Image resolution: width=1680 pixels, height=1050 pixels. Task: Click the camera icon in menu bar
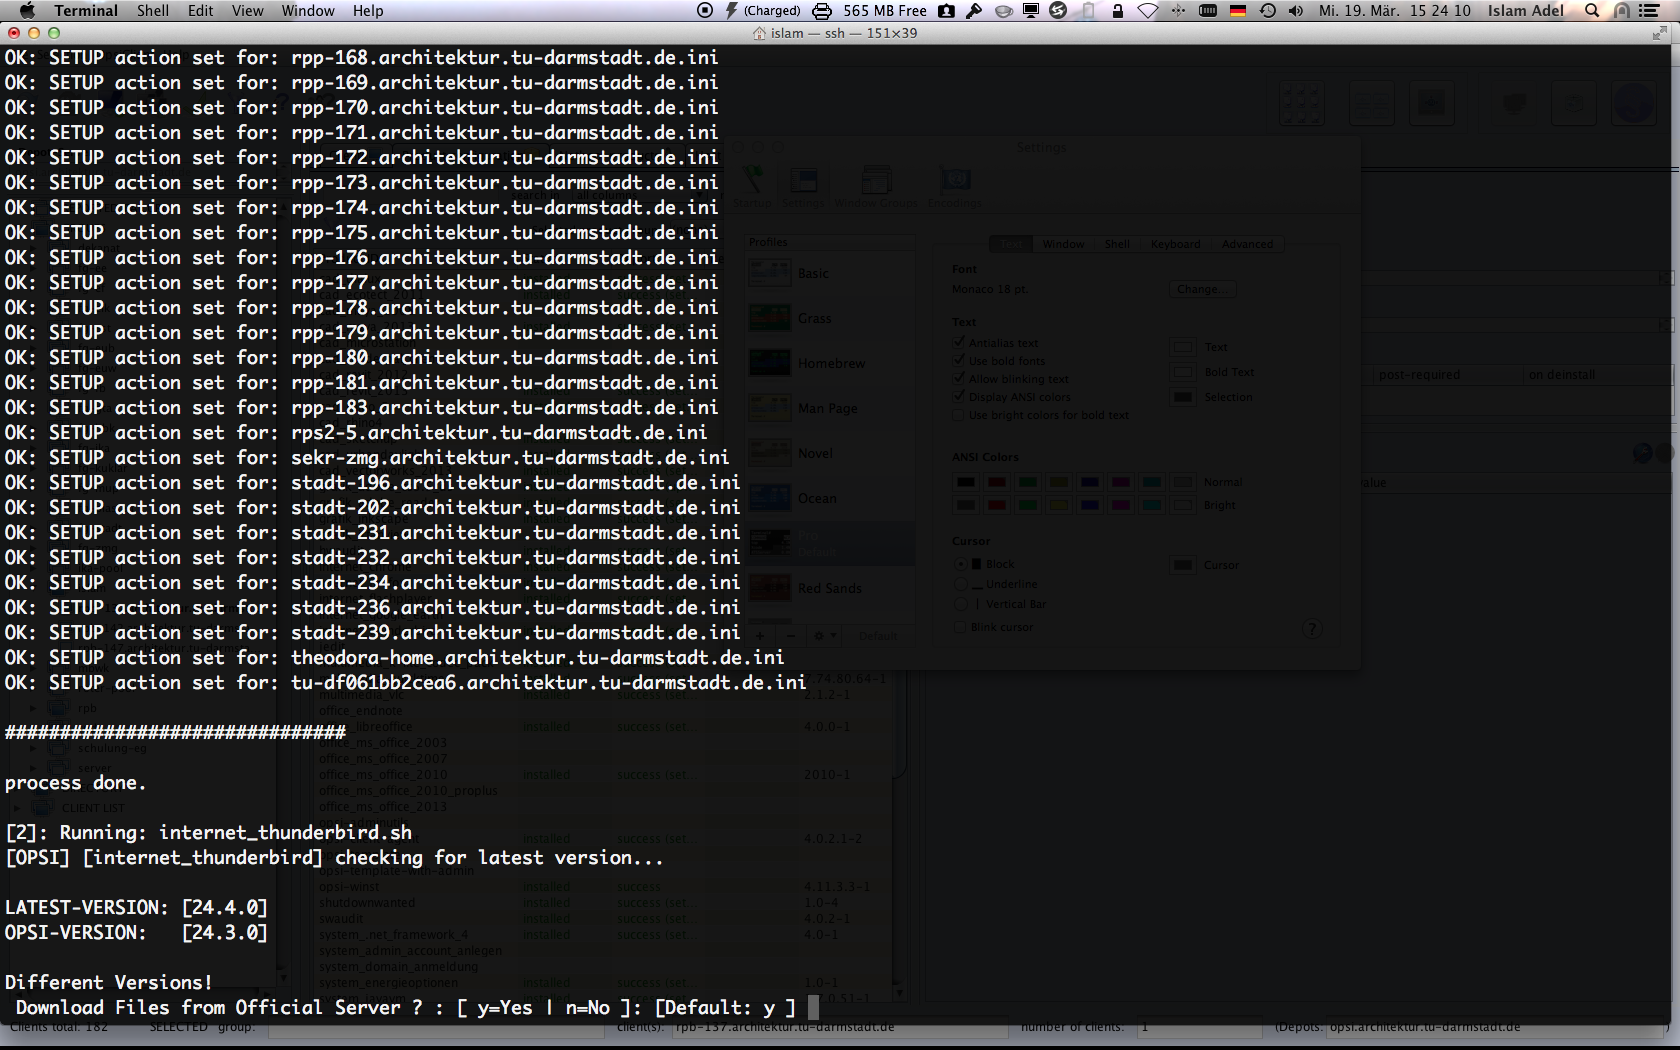pos(946,11)
